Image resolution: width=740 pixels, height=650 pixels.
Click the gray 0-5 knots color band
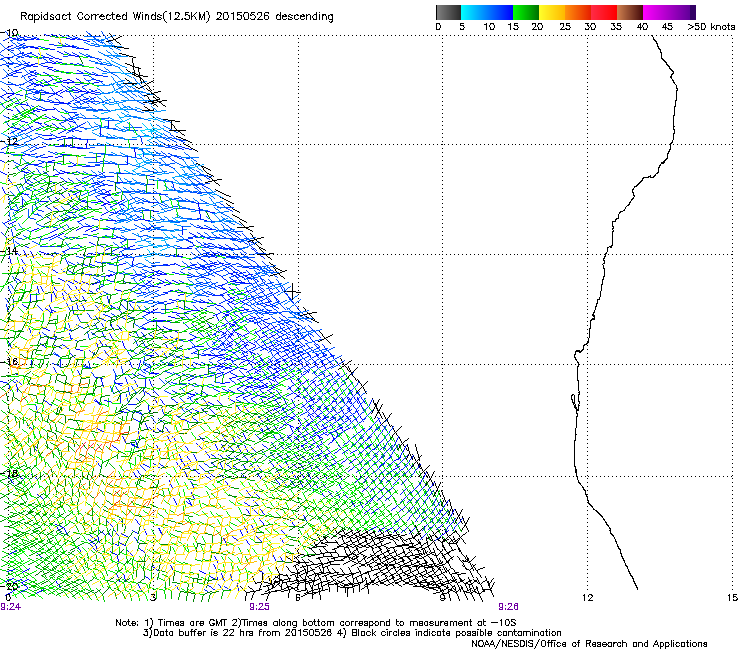point(448,12)
